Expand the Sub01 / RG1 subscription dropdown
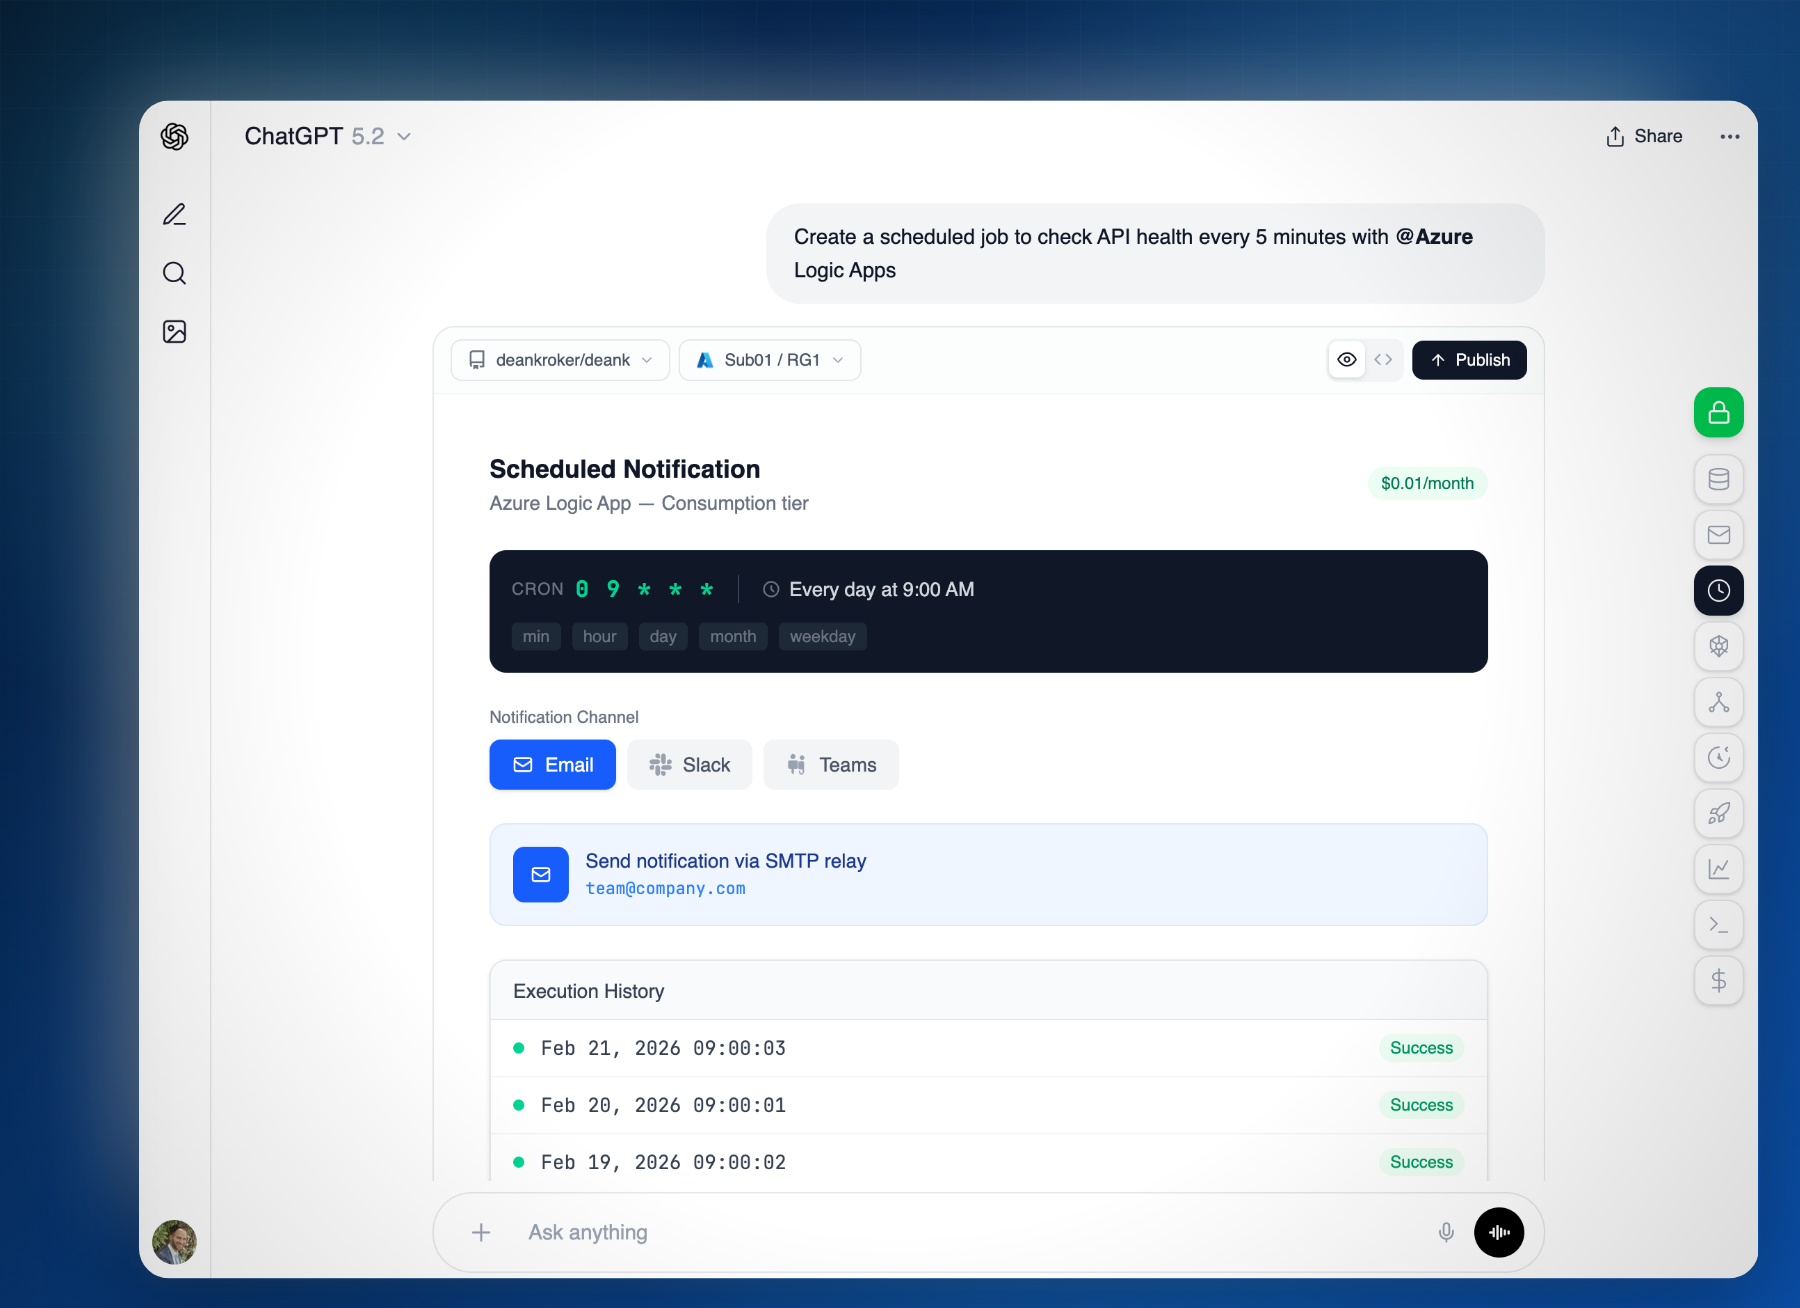1800x1308 pixels. click(x=769, y=360)
